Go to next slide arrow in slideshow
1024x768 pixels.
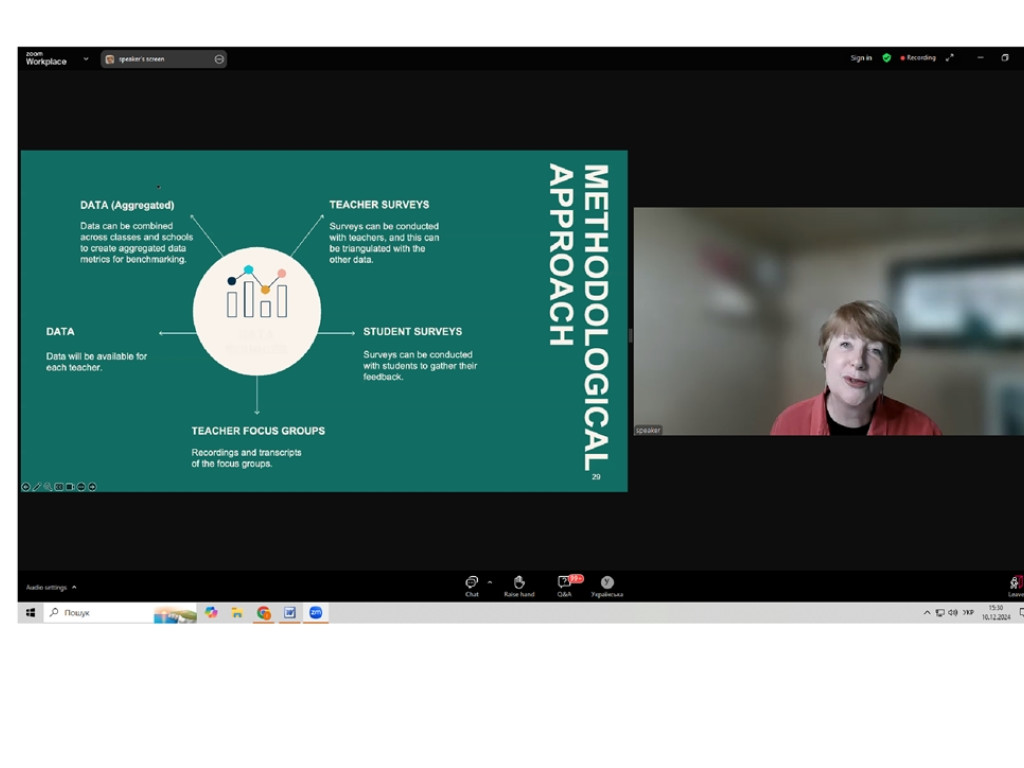92,487
